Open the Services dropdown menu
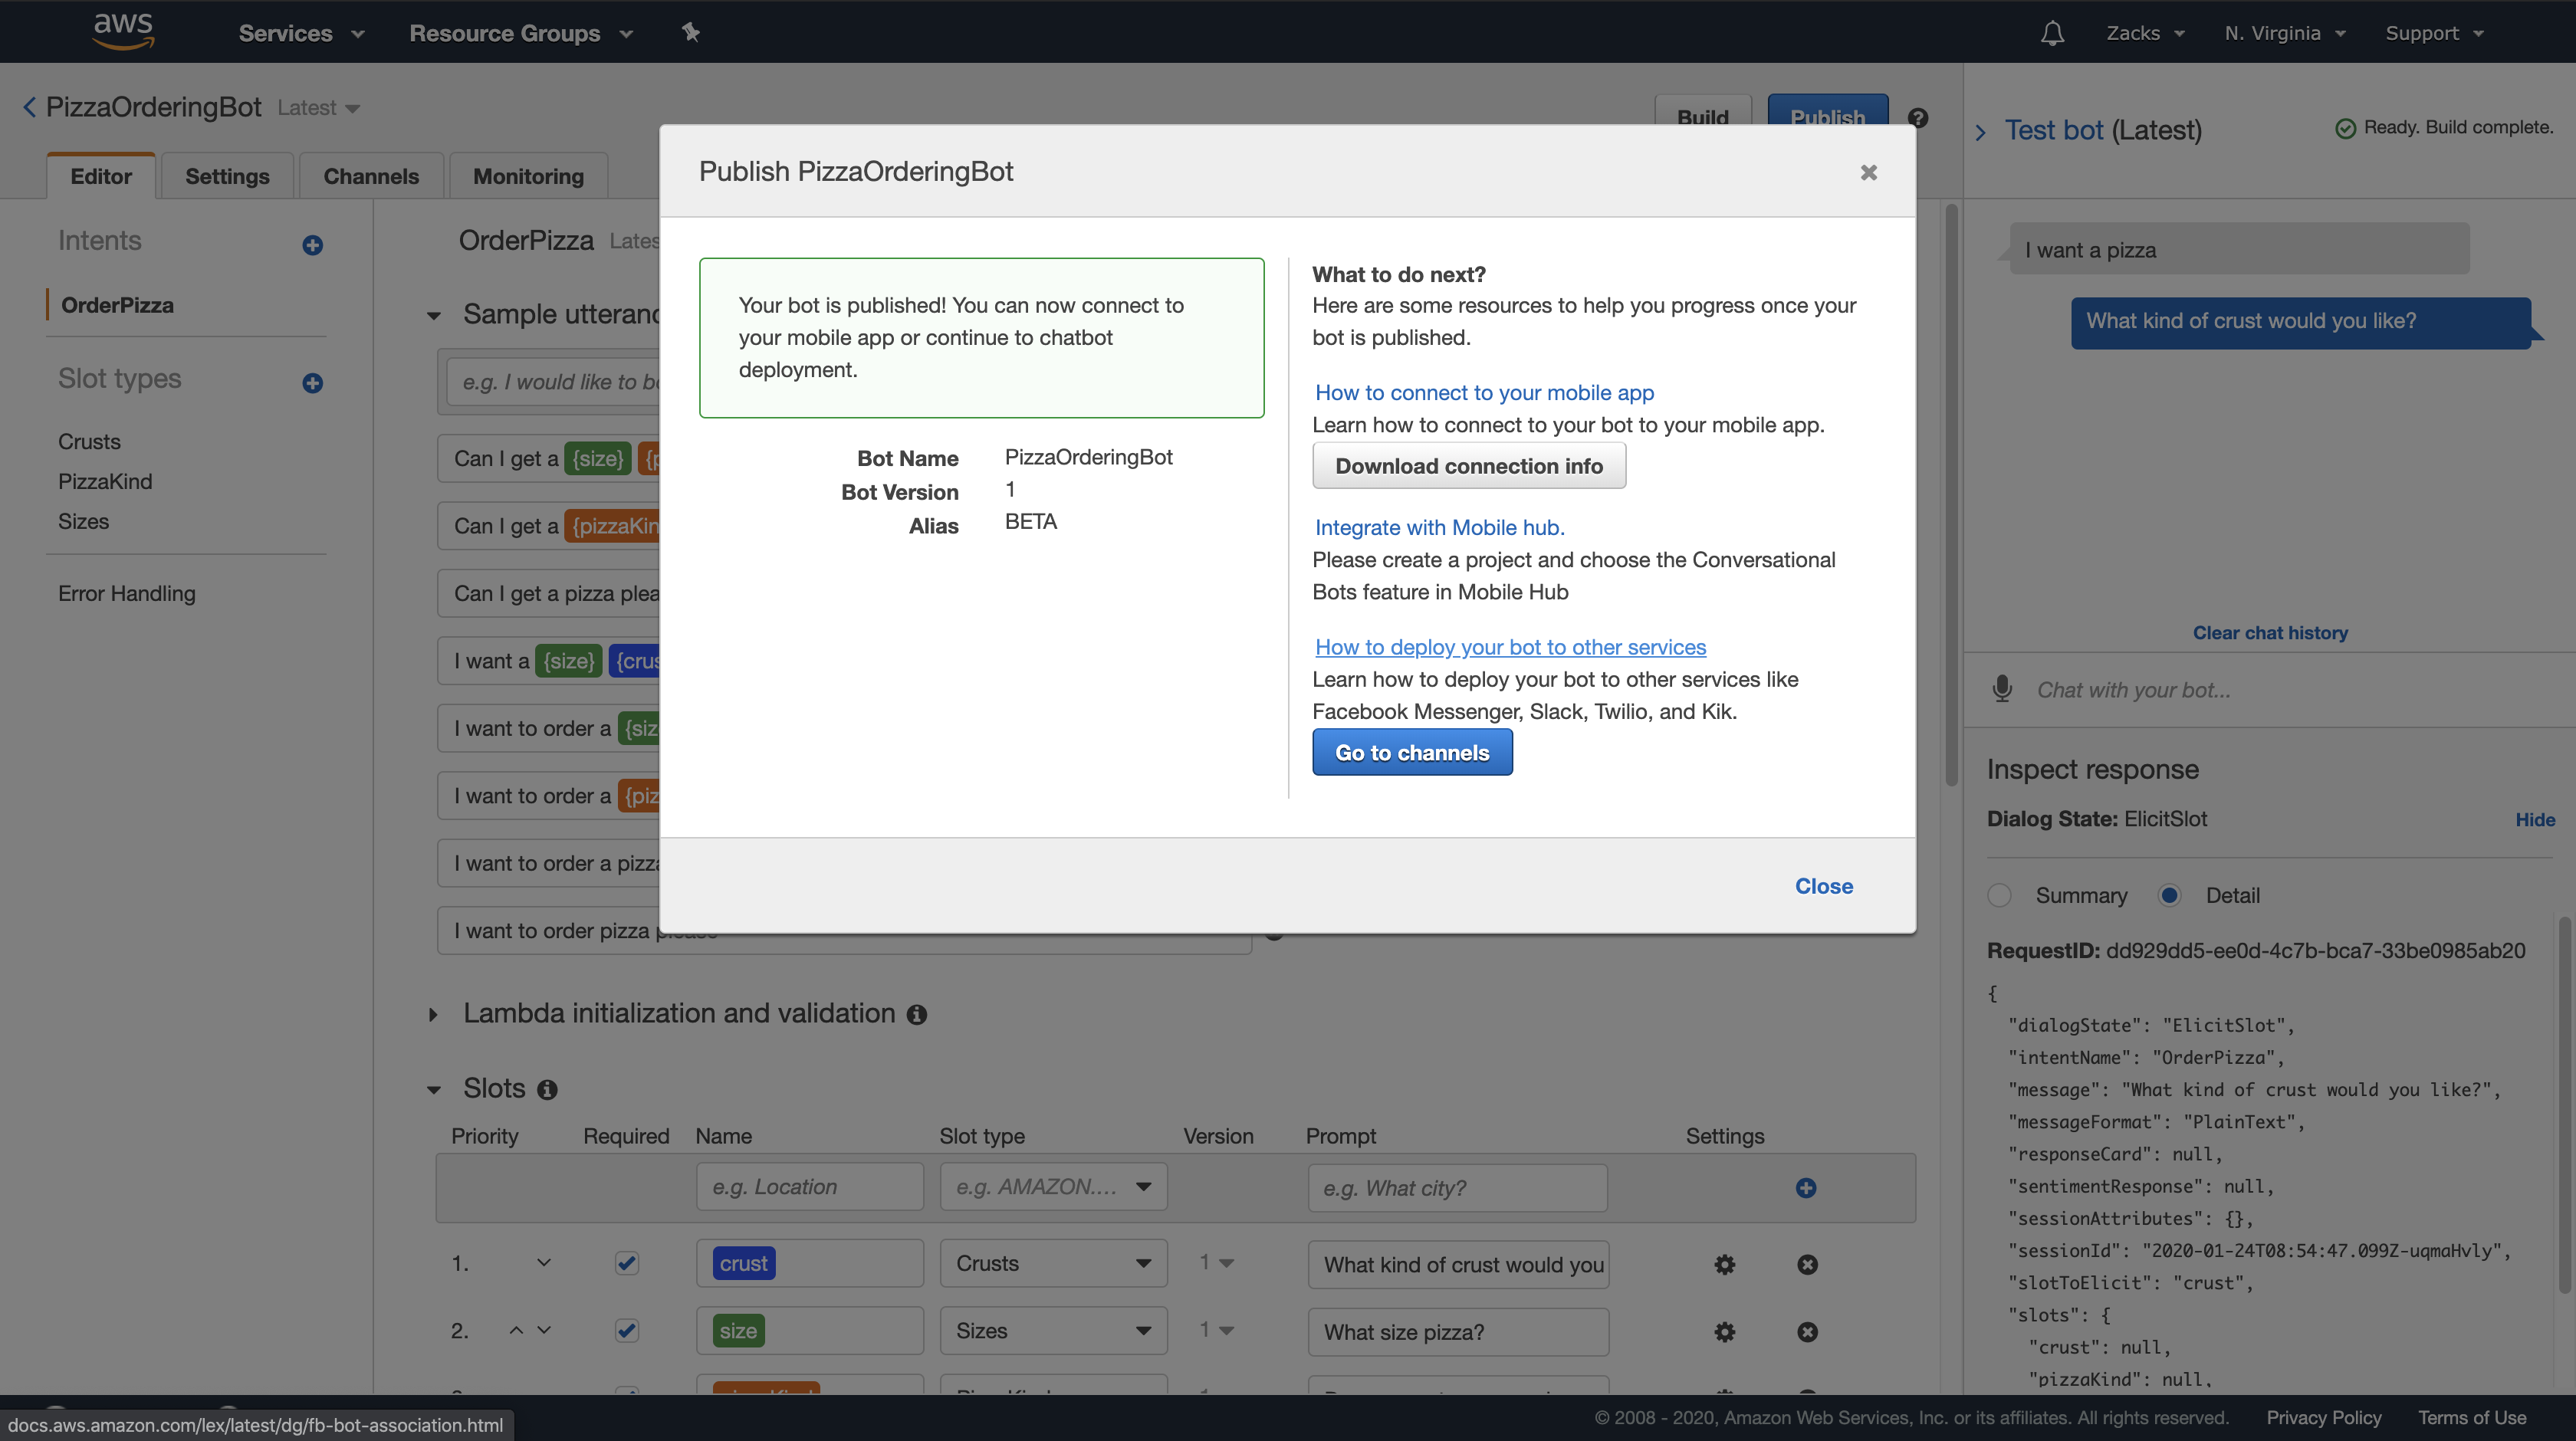 click(300, 33)
